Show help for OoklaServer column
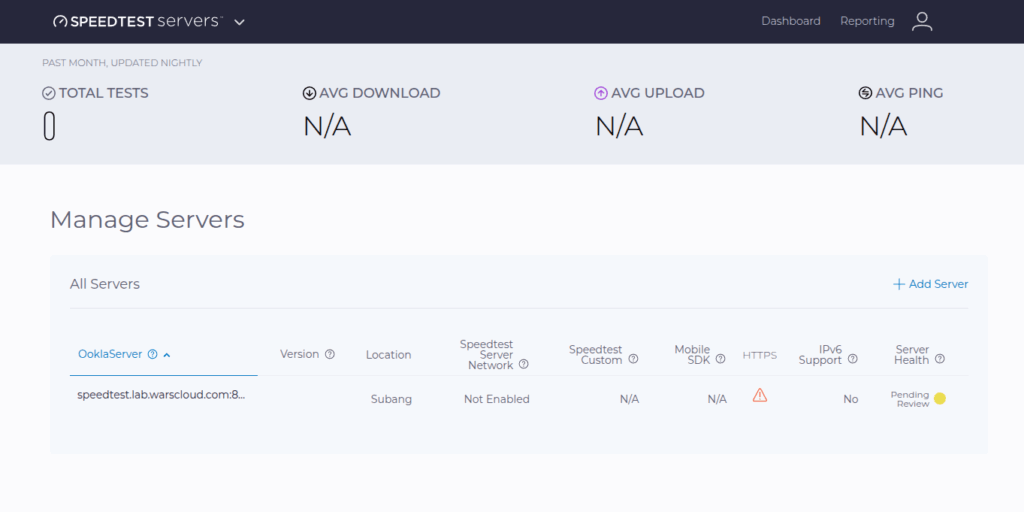Image resolution: width=1024 pixels, height=512 pixels. coord(153,355)
